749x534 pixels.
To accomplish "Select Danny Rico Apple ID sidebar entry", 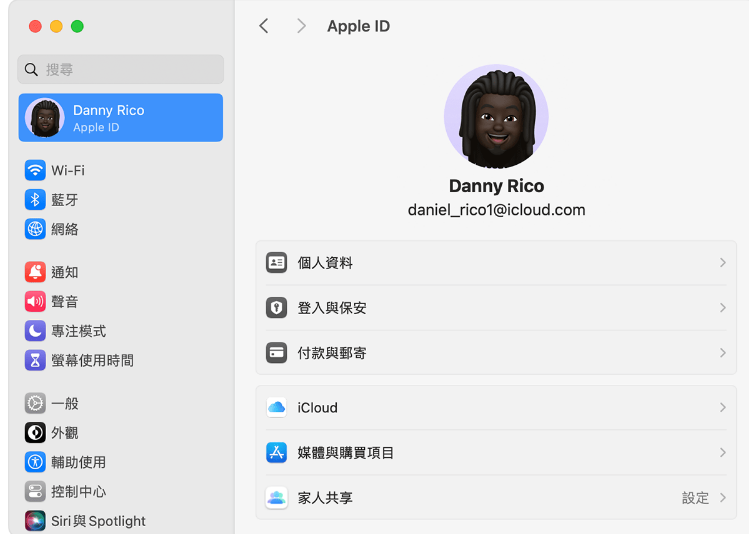I will coord(121,117).
